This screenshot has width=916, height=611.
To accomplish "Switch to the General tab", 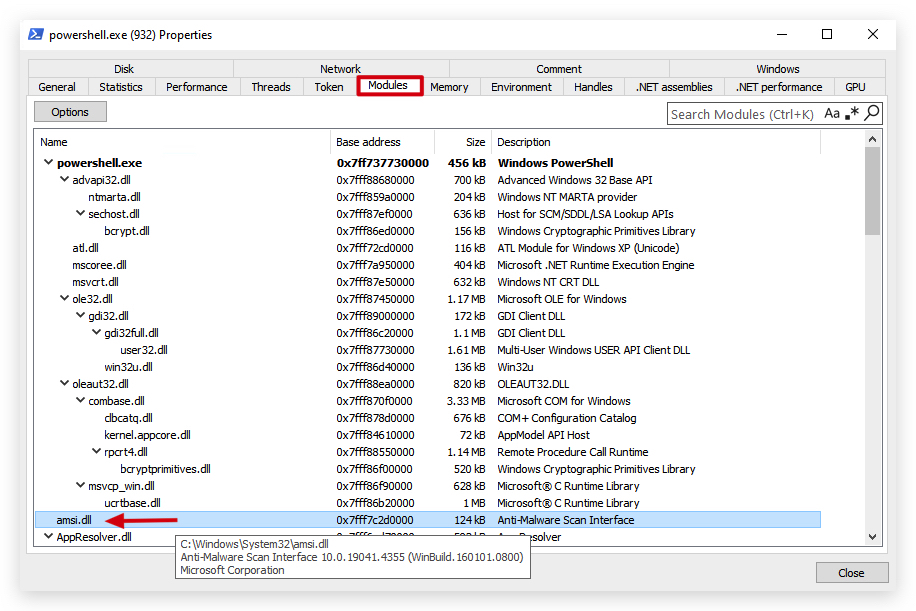I will click(57, 87).
